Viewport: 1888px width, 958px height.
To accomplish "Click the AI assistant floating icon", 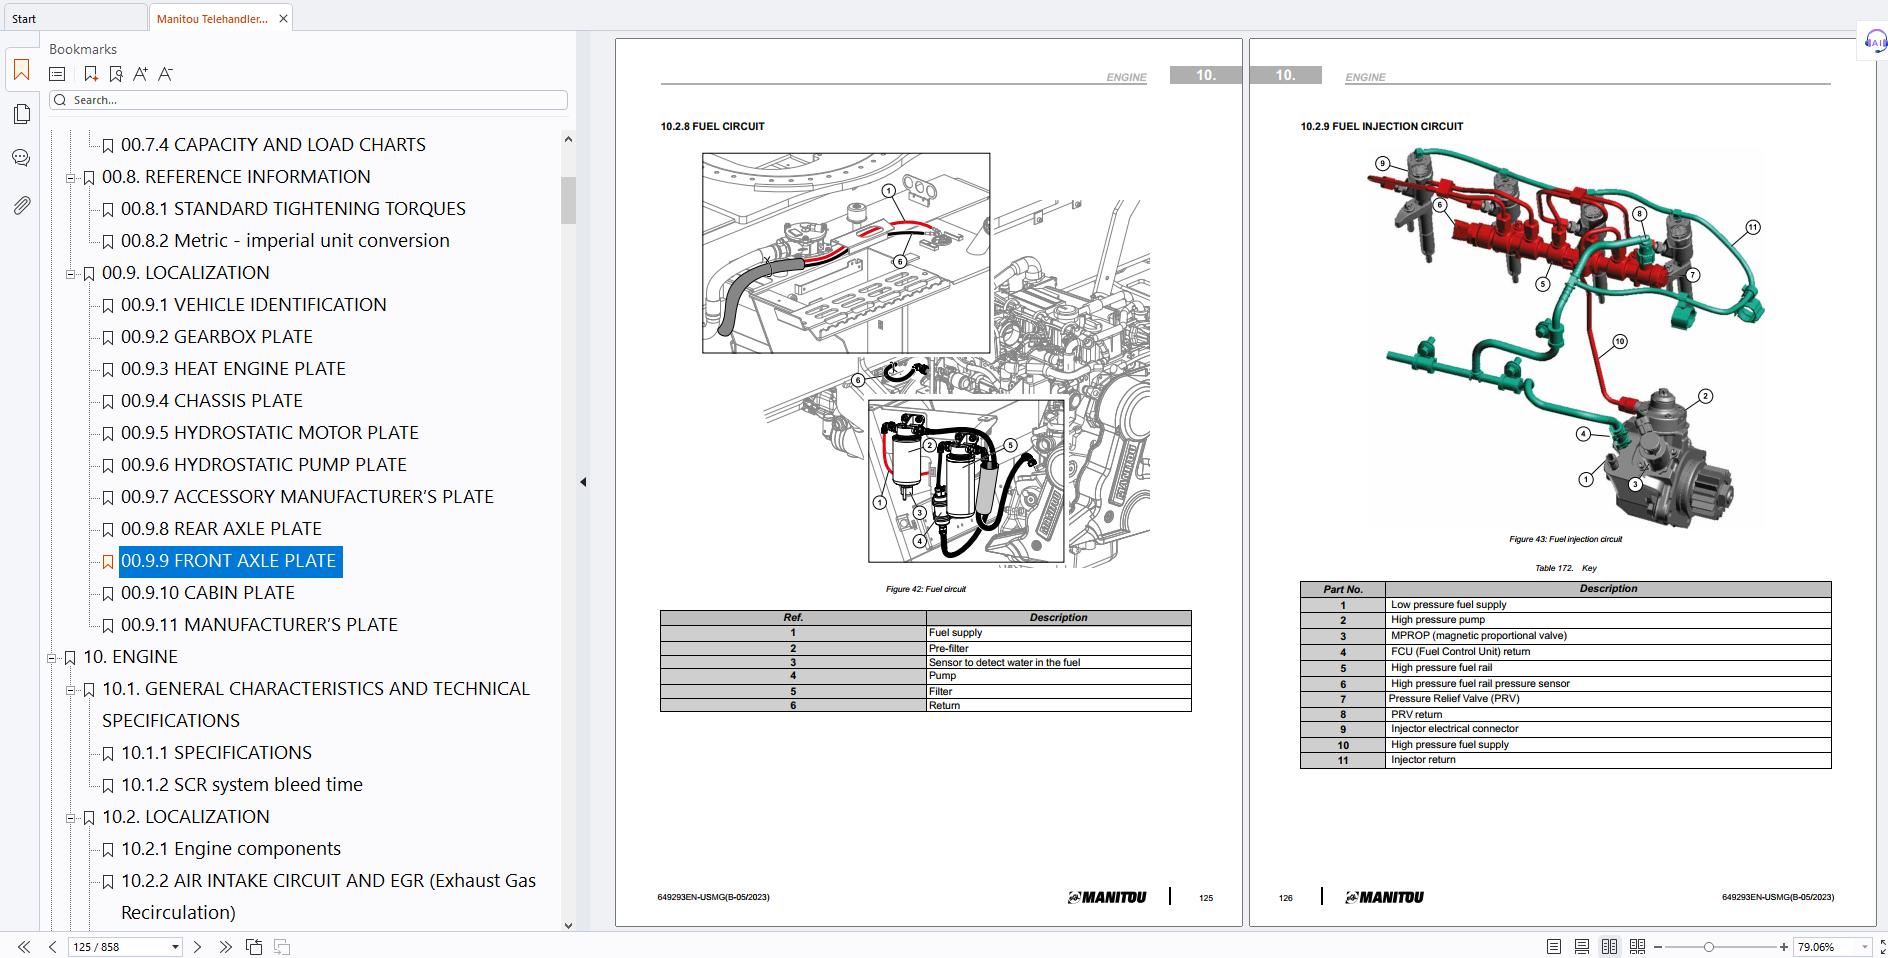I will pyautogui.click(x=1874, y=42).
